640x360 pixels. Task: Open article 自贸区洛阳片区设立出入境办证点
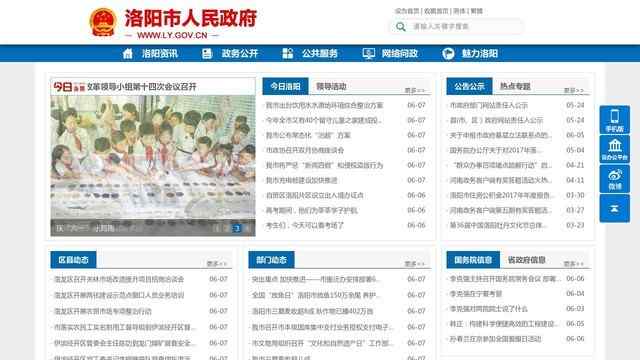tap(314, 195)
